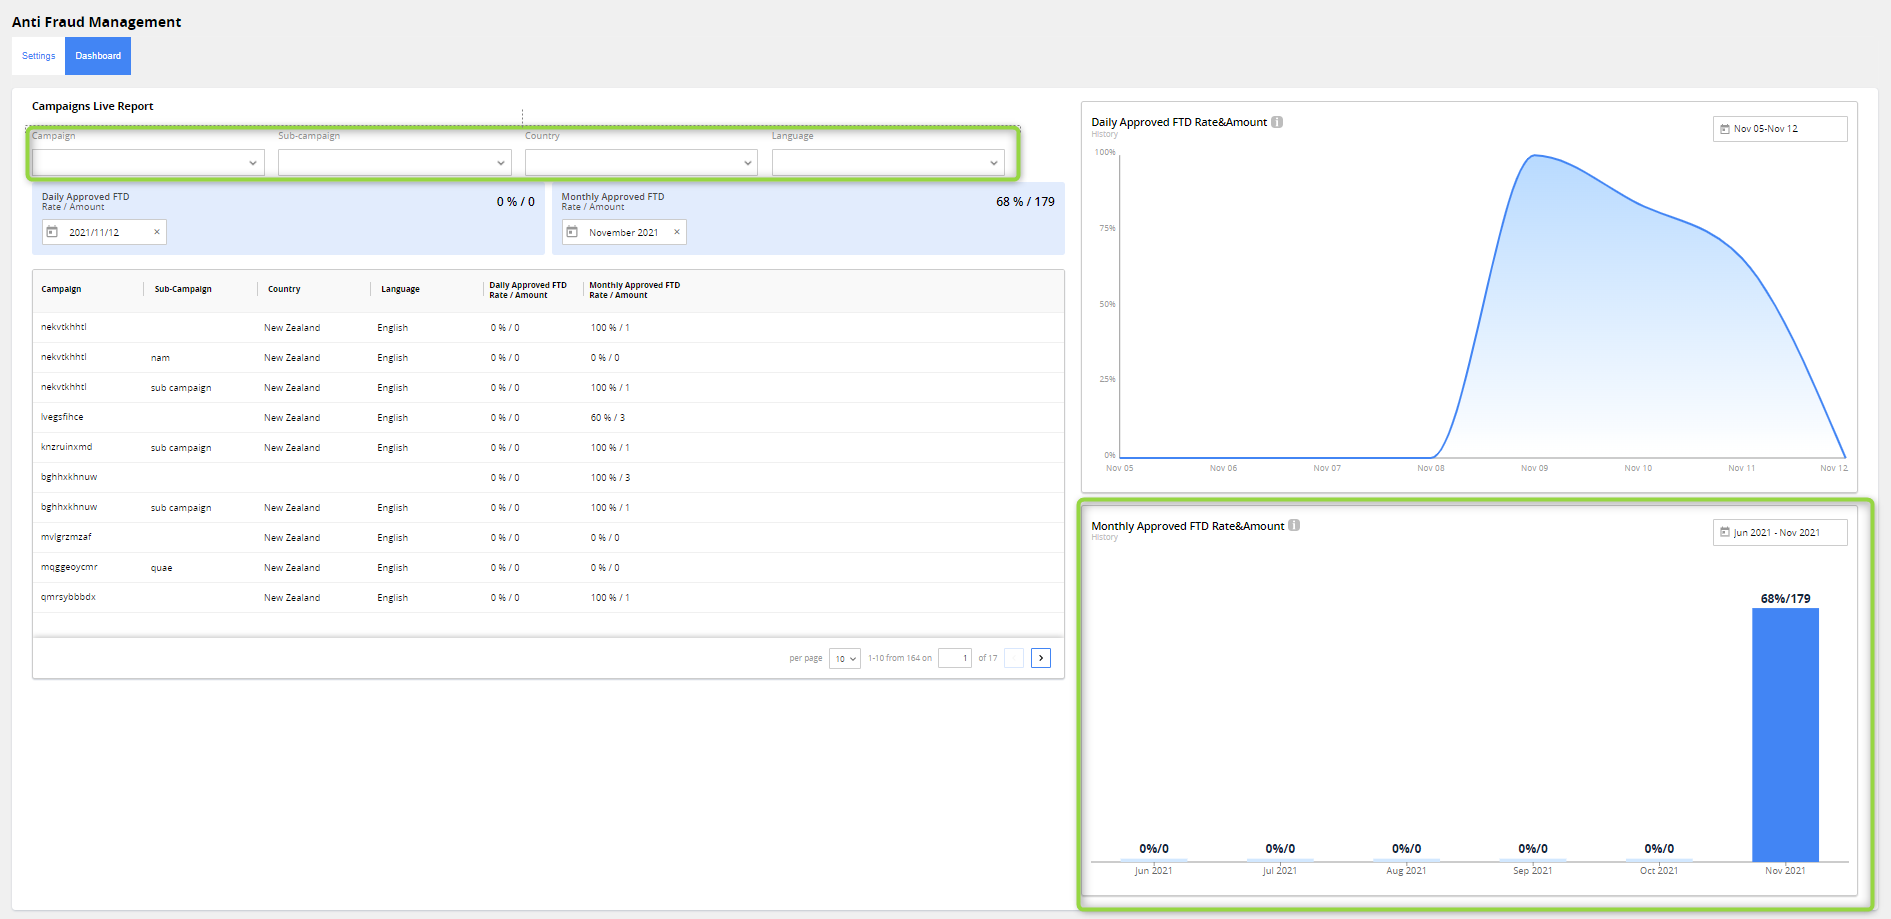1891x919 pixels.
Task: Change the per page value dropdown
Action: tap(844, 658)
